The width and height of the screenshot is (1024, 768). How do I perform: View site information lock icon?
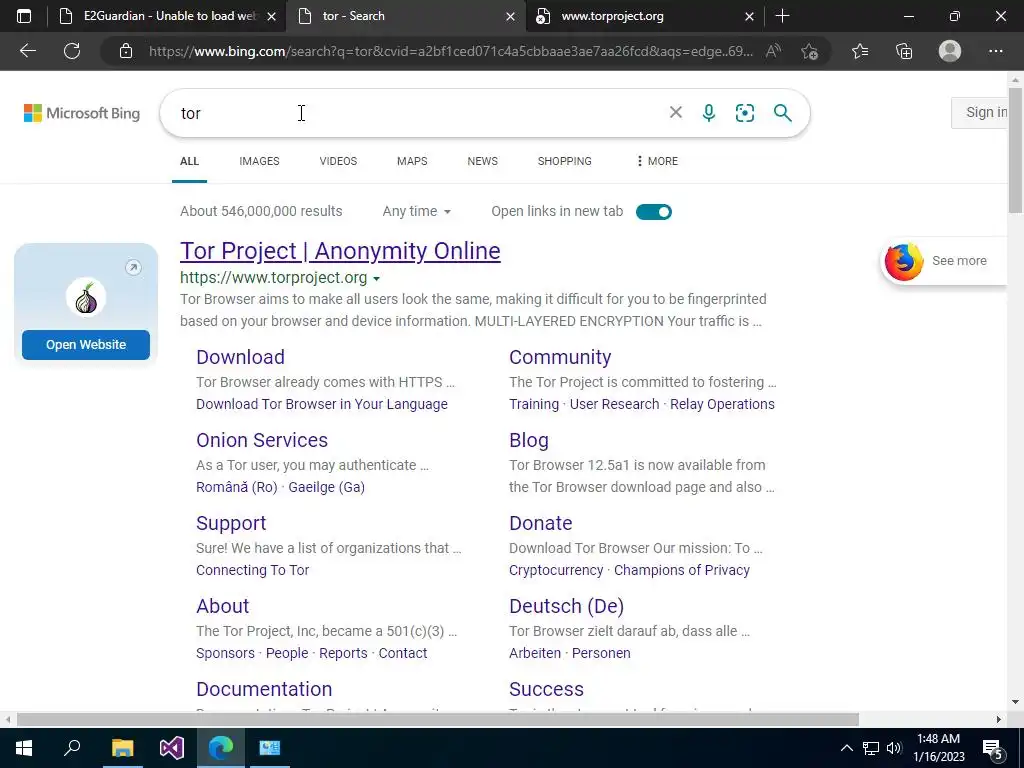126,52
